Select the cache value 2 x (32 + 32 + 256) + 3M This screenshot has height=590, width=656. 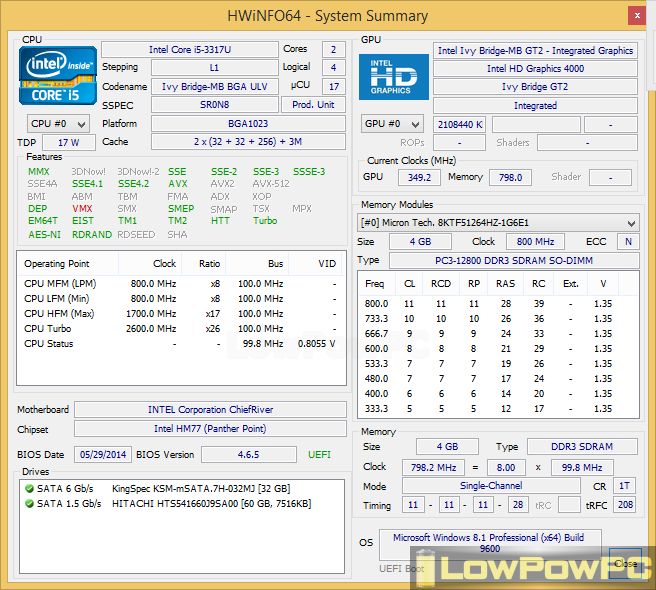pos(248,141)
